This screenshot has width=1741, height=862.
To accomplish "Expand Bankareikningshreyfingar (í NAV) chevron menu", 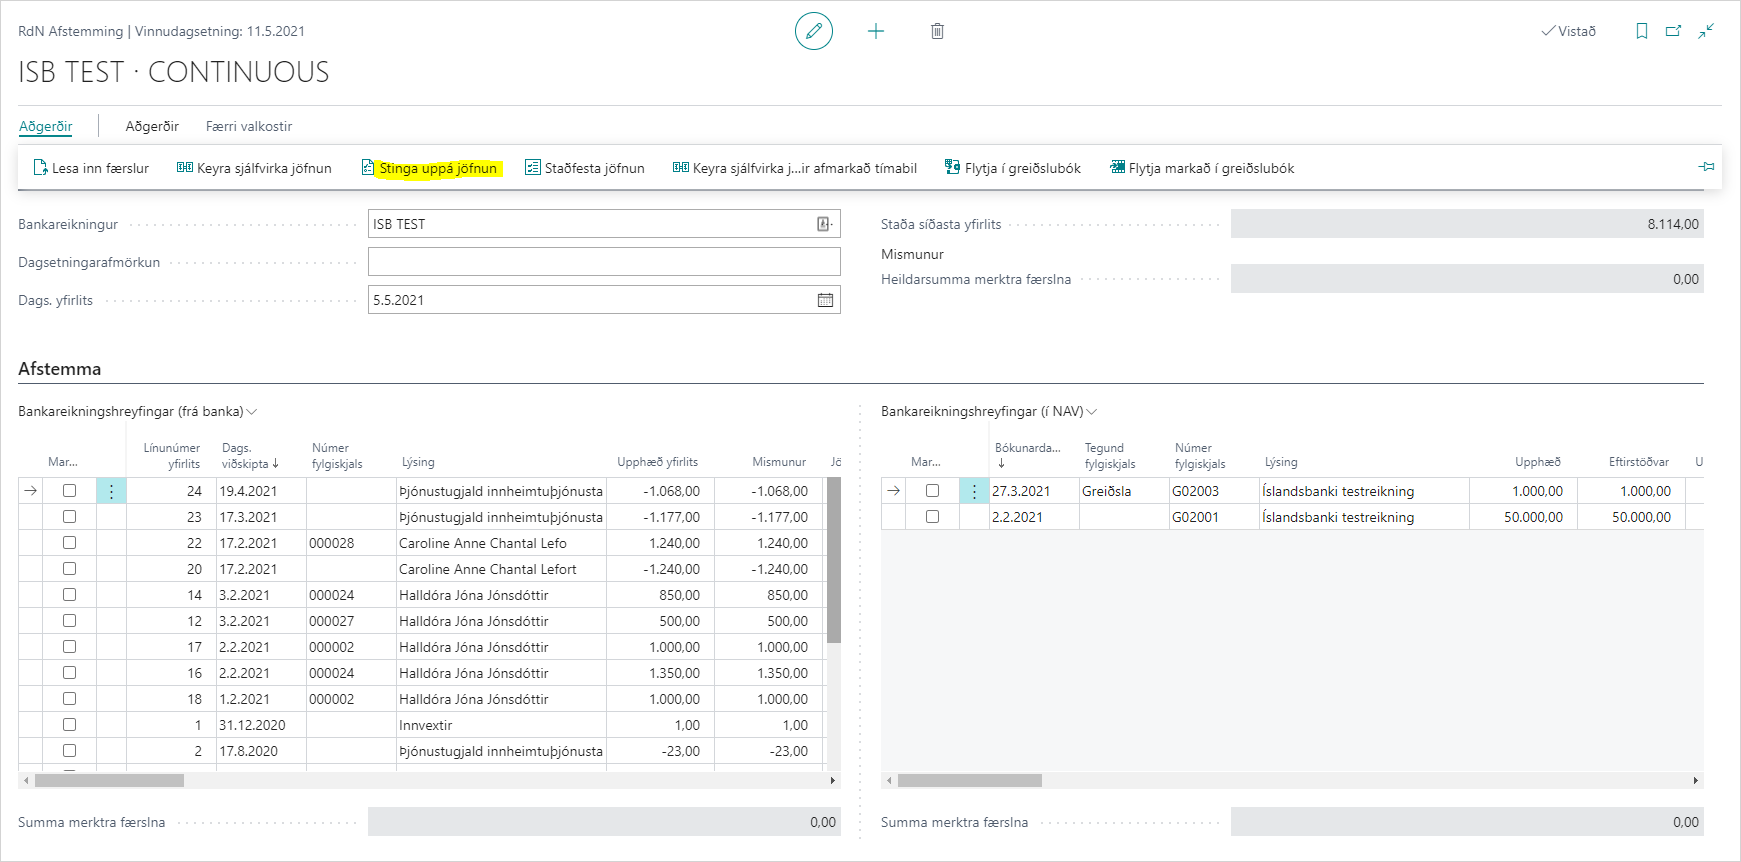I will pos(1092,412).
